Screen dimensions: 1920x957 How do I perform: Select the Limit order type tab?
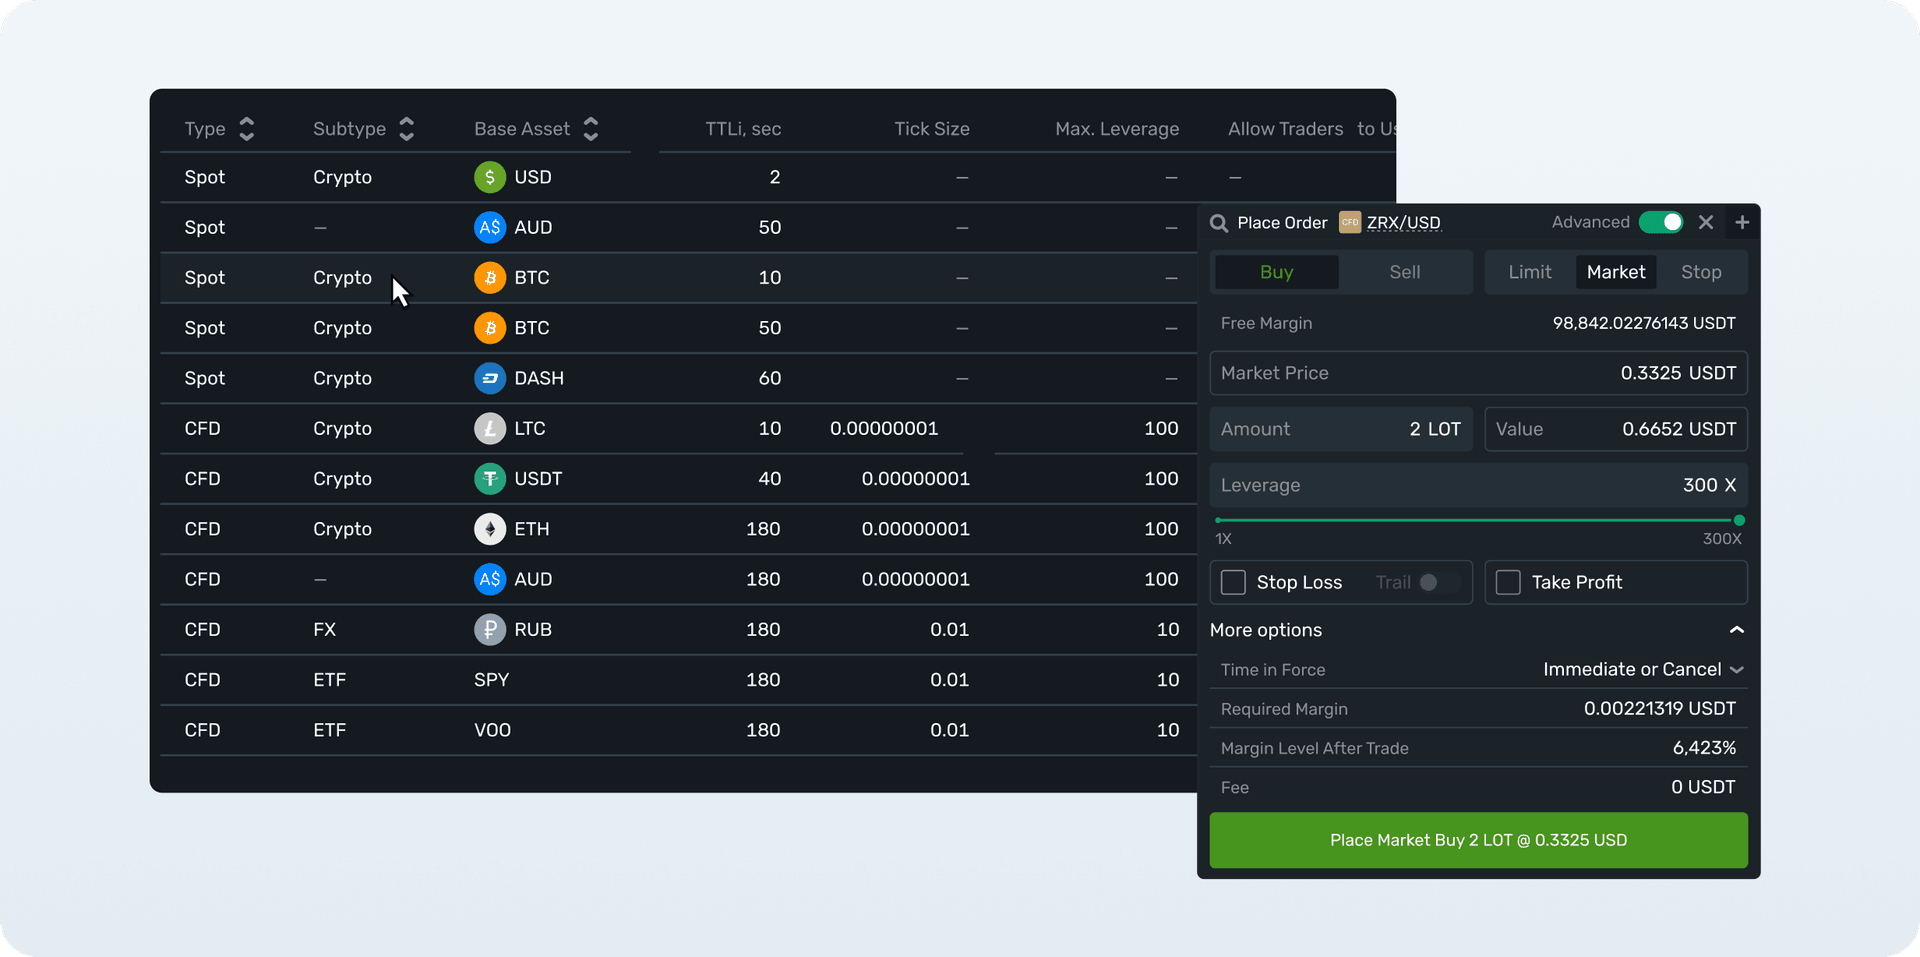pos(1529,272)
